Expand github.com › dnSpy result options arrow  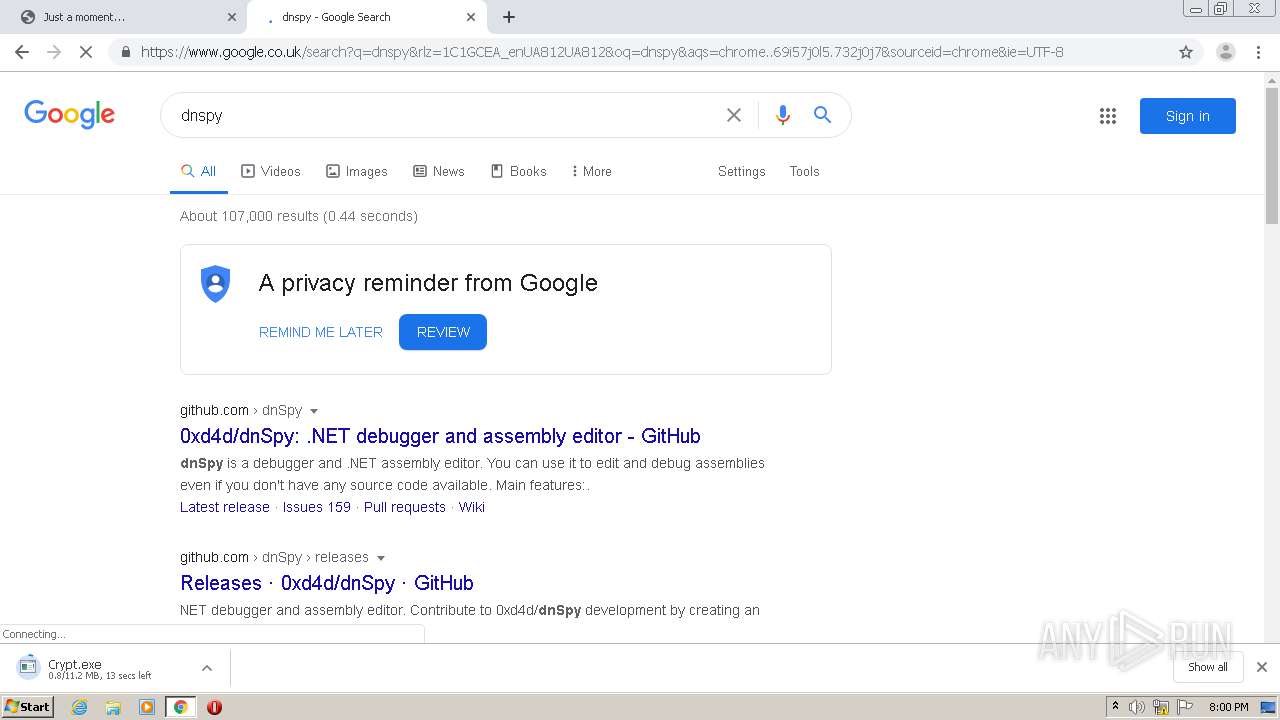pos(314,411)
